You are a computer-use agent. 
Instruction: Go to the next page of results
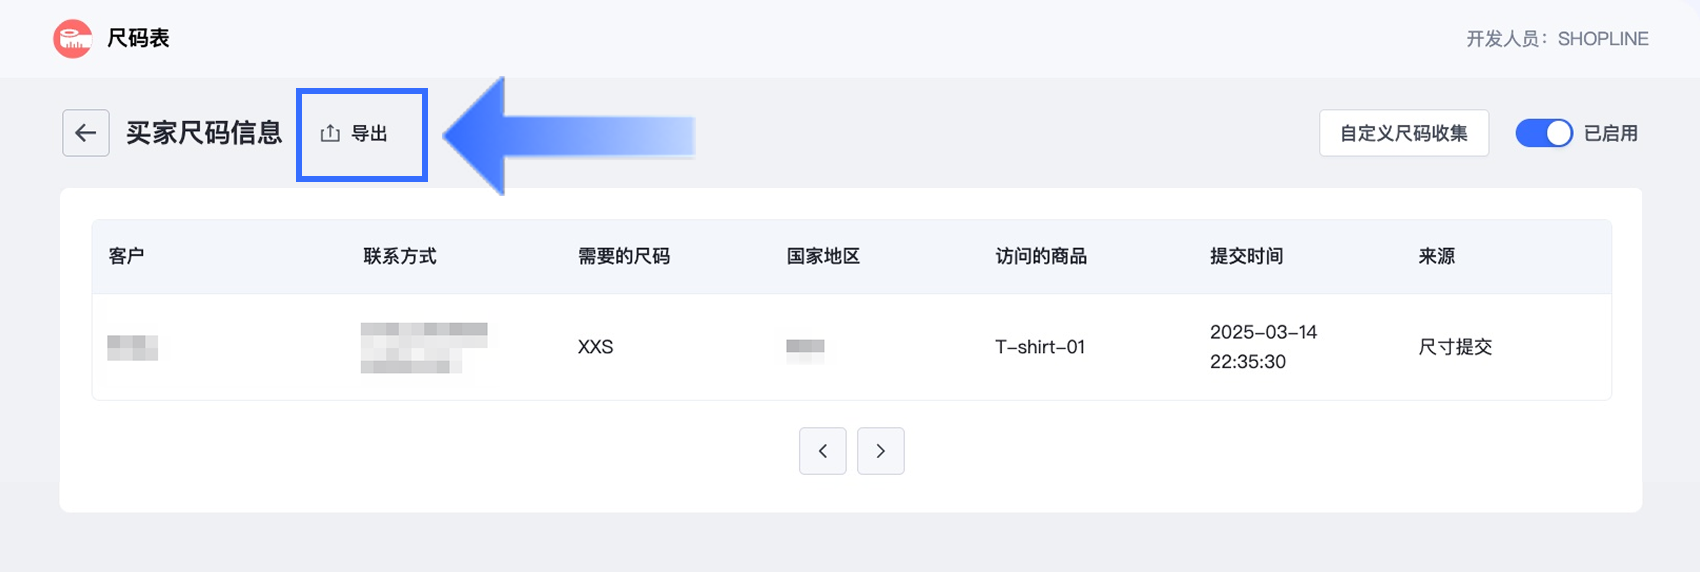pos(881,451)
